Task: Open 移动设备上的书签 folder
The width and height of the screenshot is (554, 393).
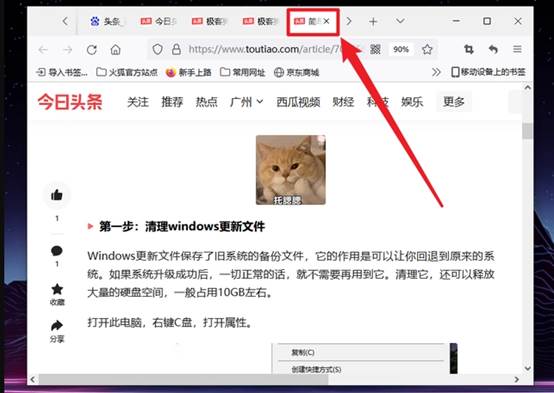Action: (x=489, y=72)
